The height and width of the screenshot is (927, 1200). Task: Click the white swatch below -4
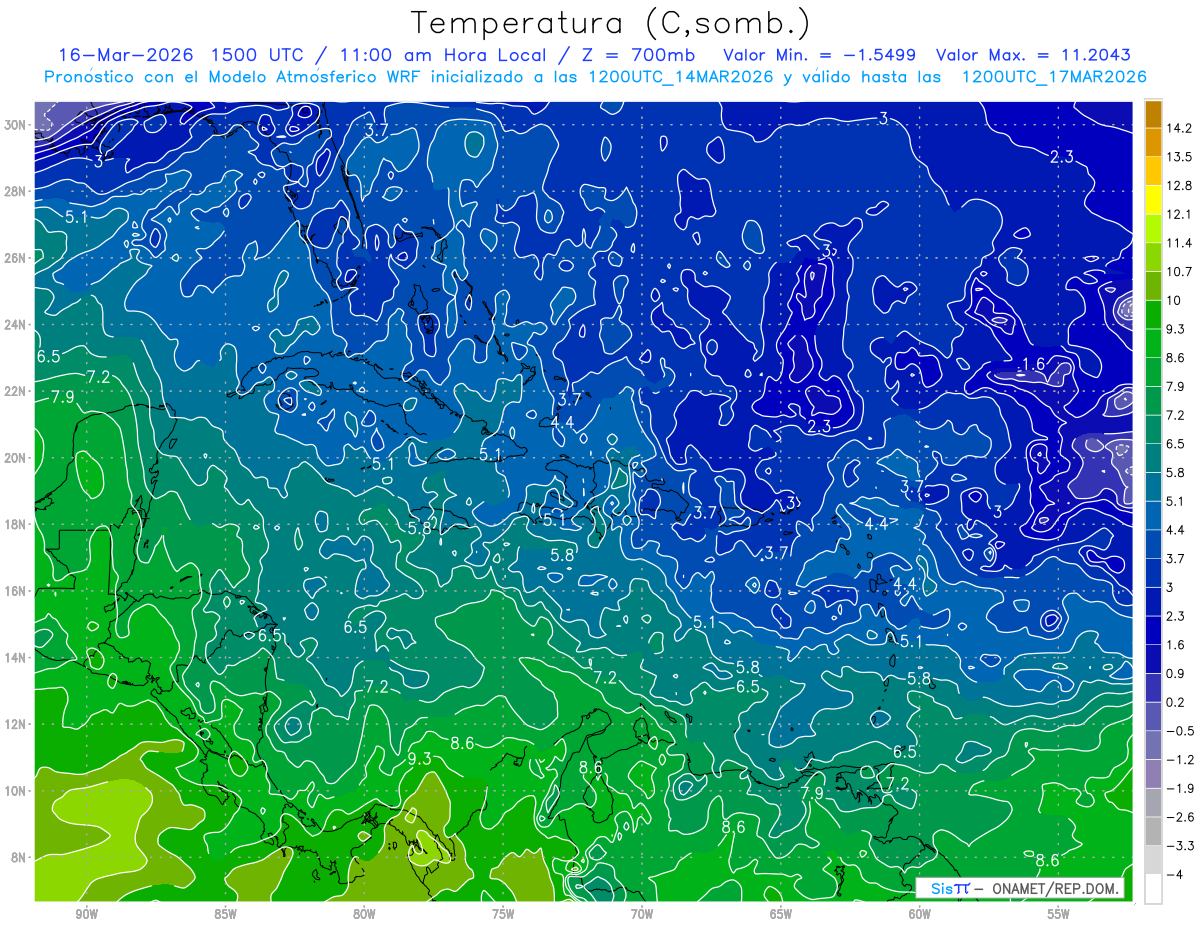click(1153, 889)
